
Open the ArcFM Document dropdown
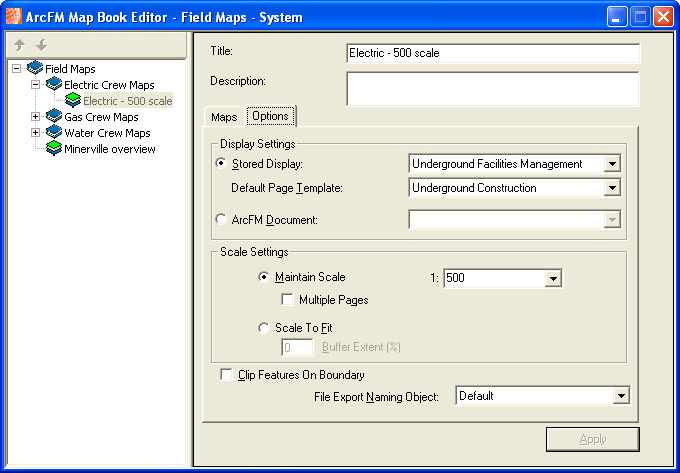pos(612,220)
